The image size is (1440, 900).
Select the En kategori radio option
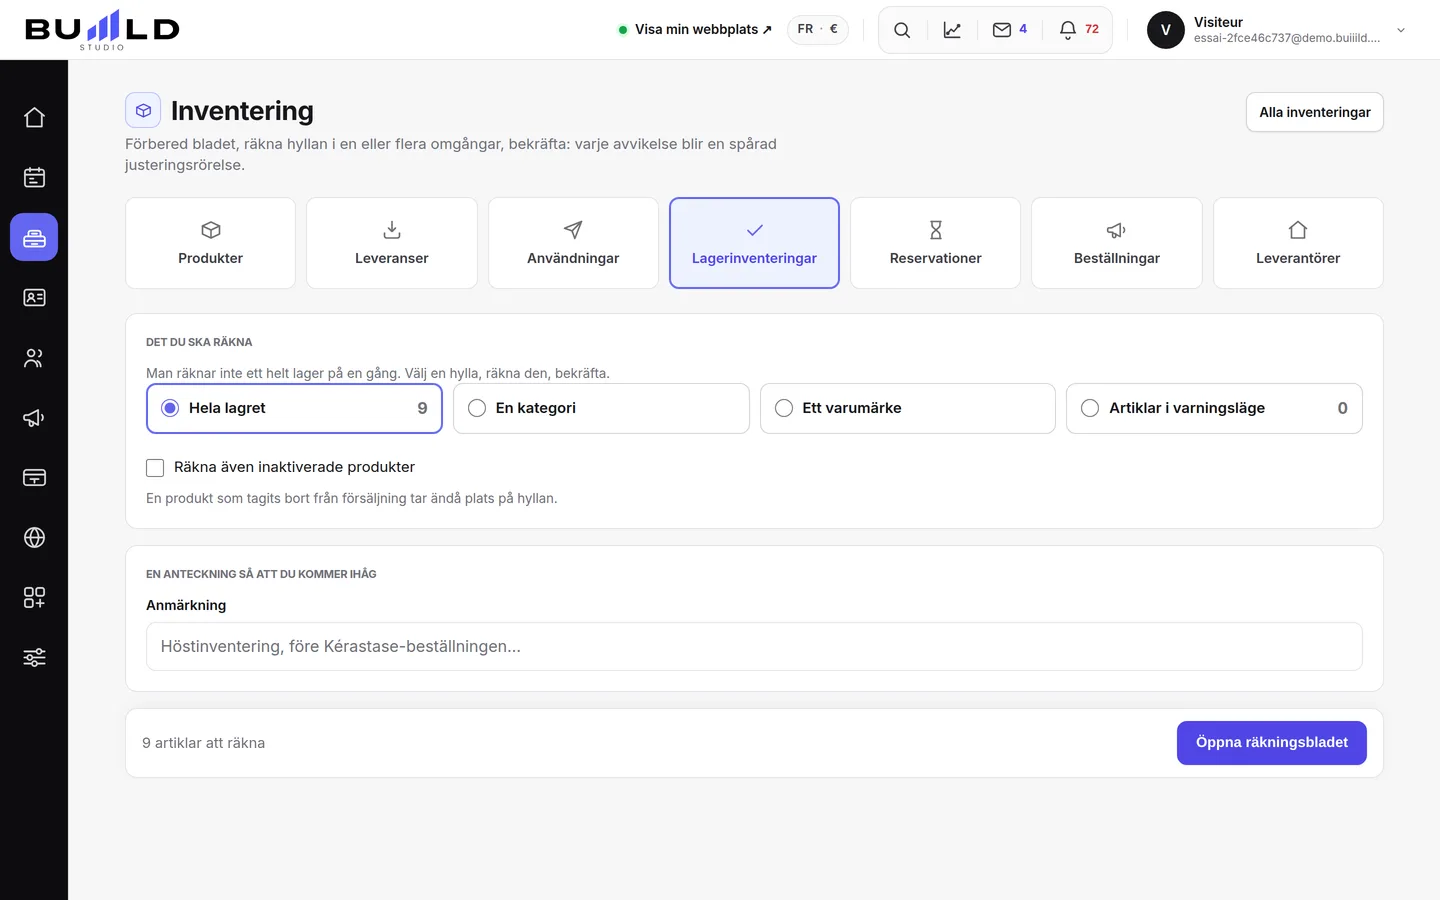point(601,408)
